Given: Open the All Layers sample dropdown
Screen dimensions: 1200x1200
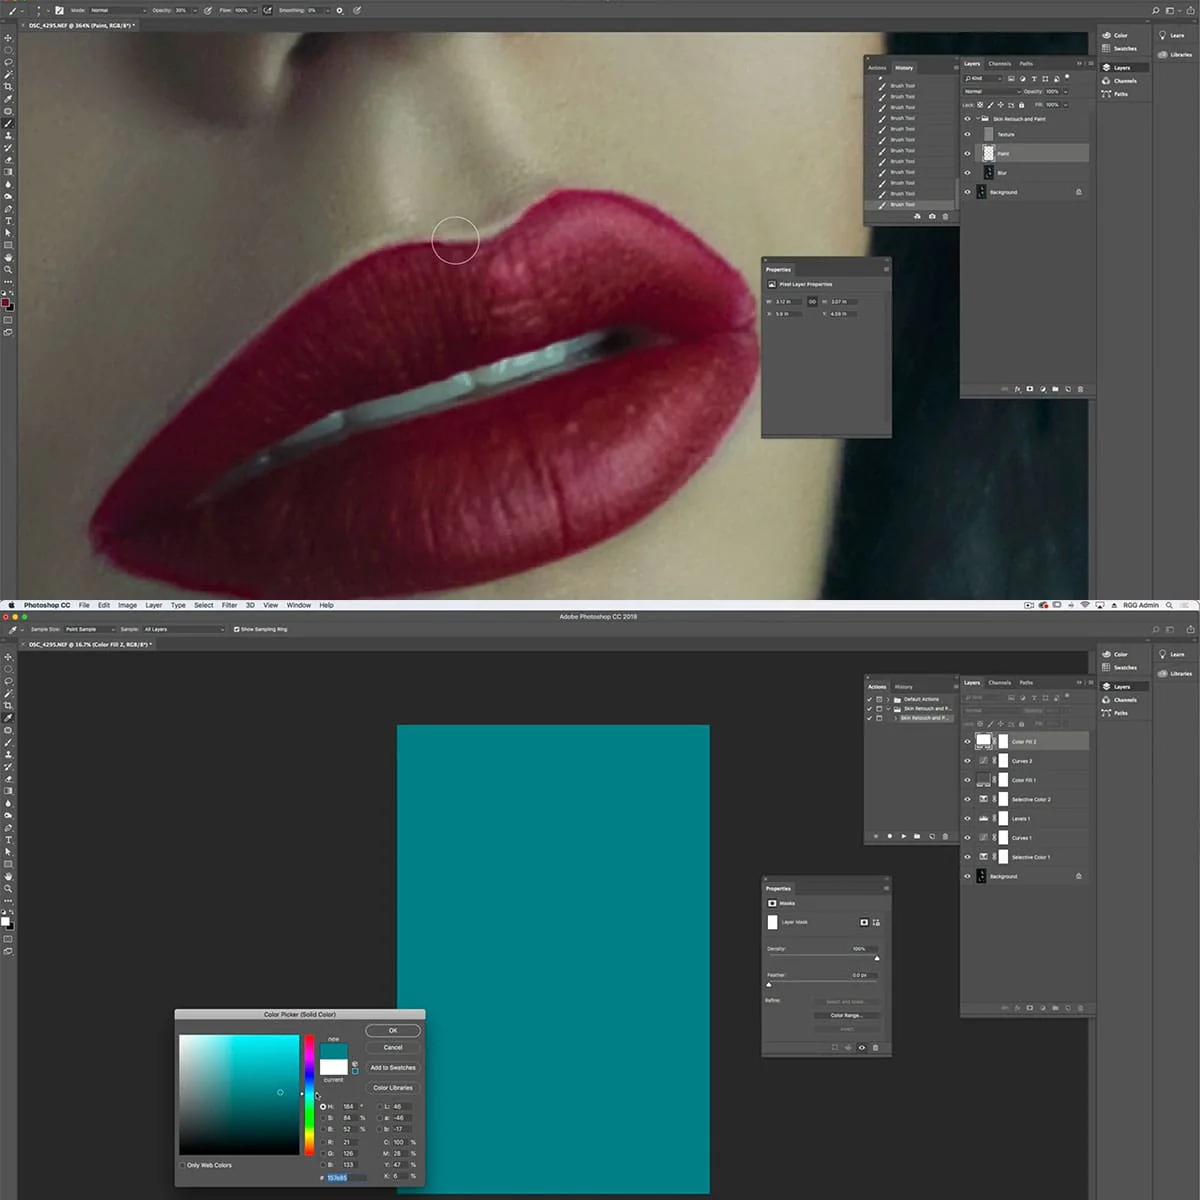Looking at the screenshot, I should tap(184, 630).
